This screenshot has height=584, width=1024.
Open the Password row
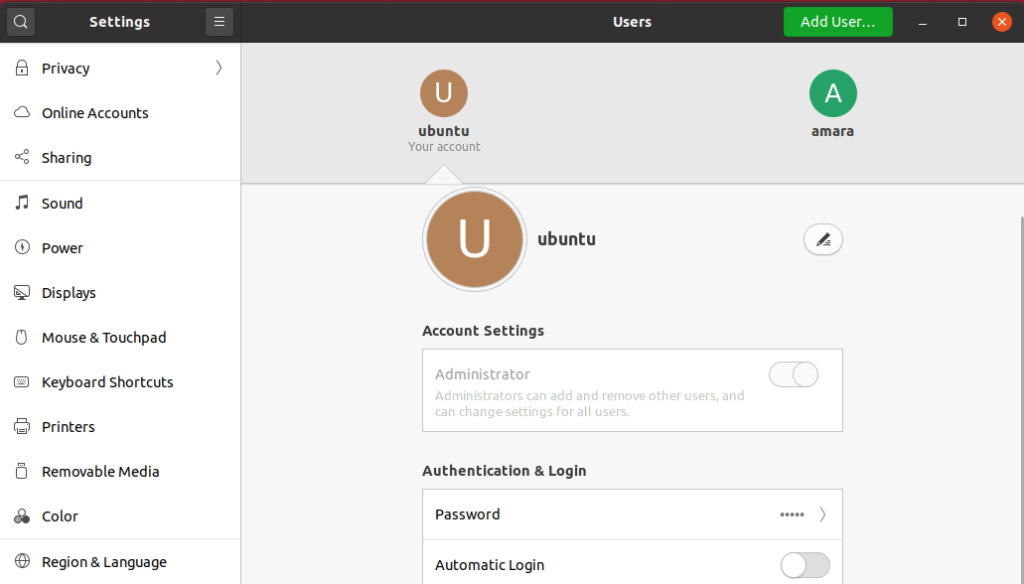point(632,515)
